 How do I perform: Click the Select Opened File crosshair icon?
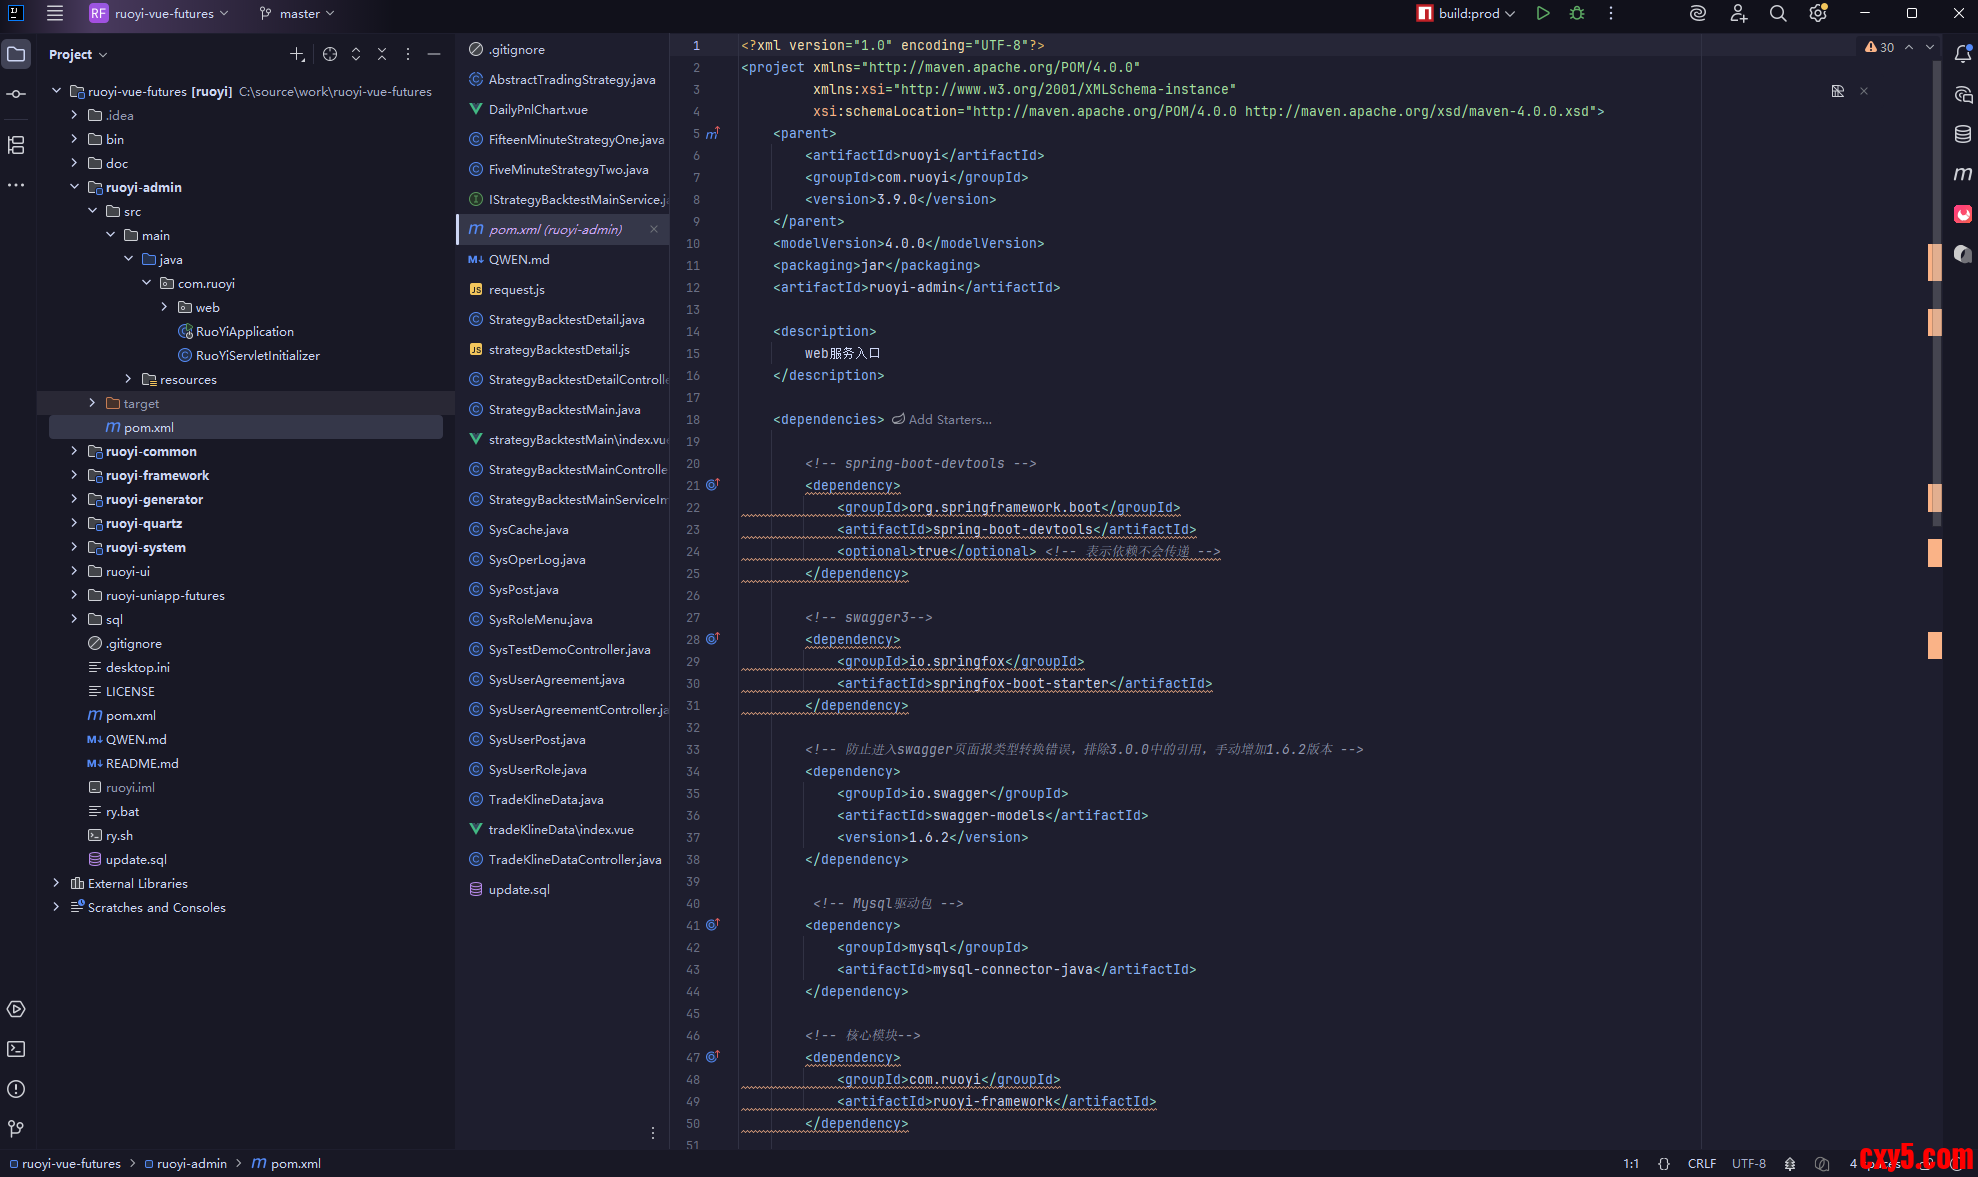click(x=330, y=54)
